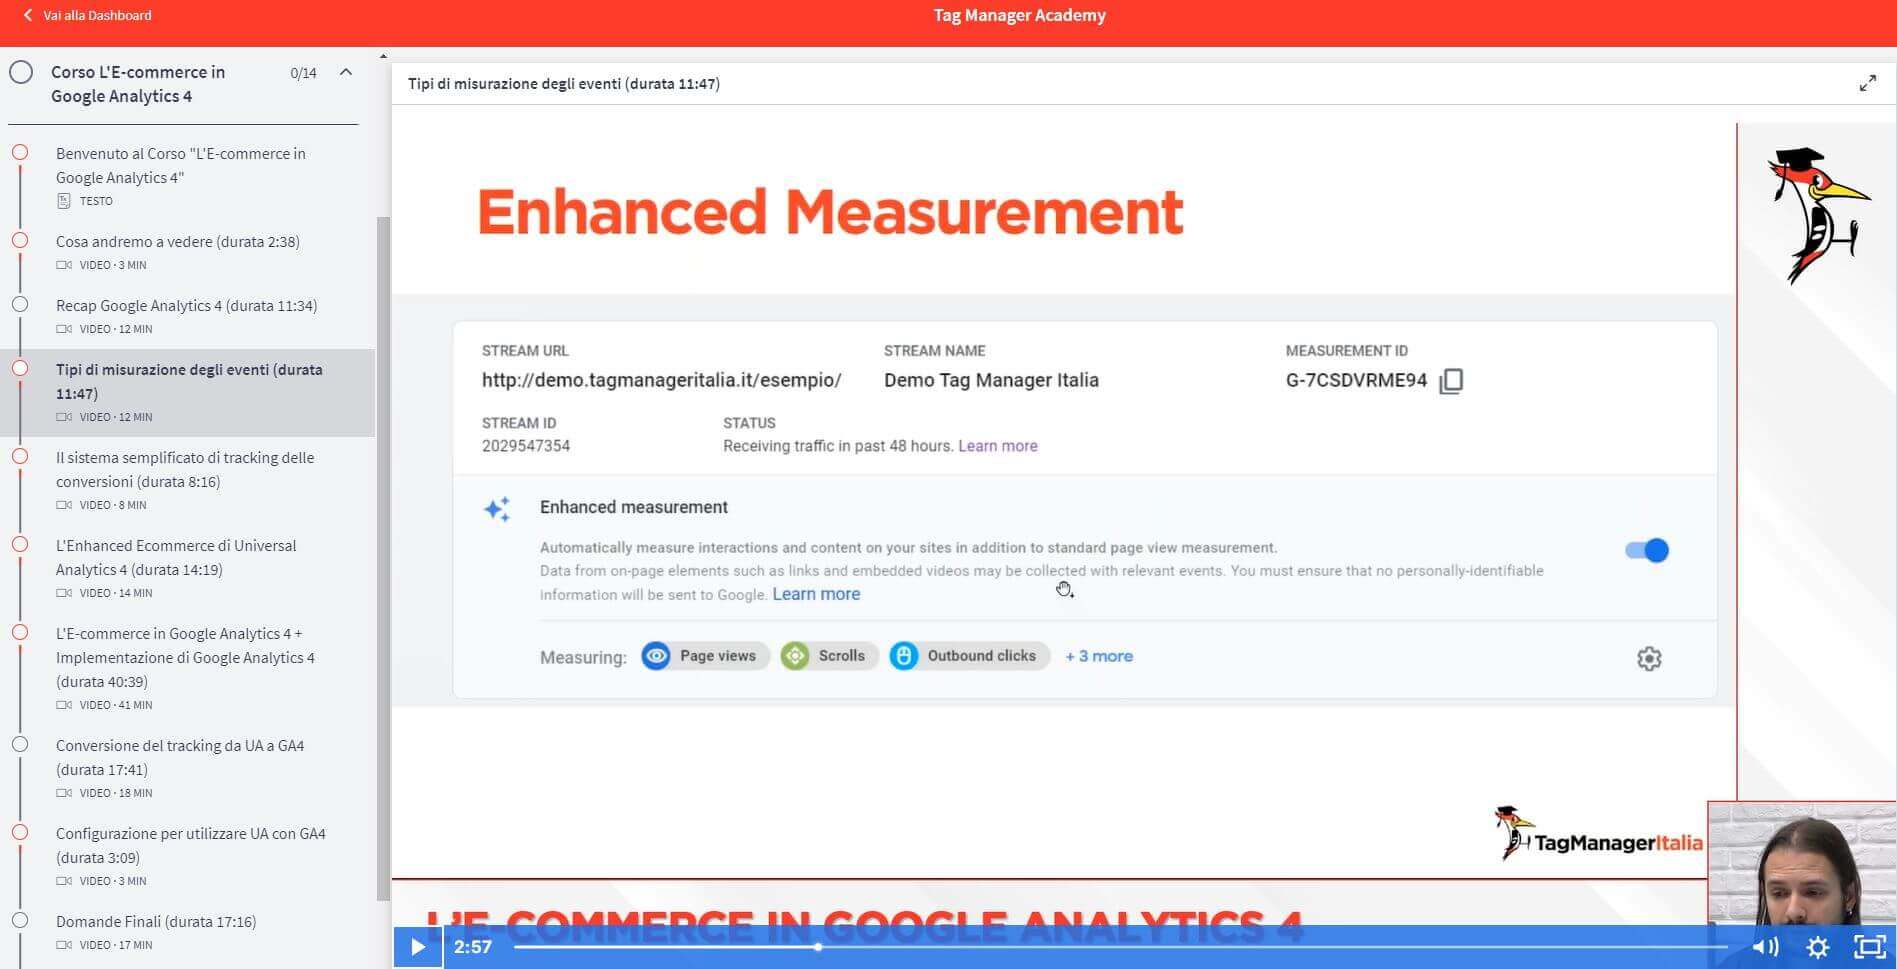
Task: Open 'Learn more' link after 'sent to Google'
Action: [x=816, y=594]
